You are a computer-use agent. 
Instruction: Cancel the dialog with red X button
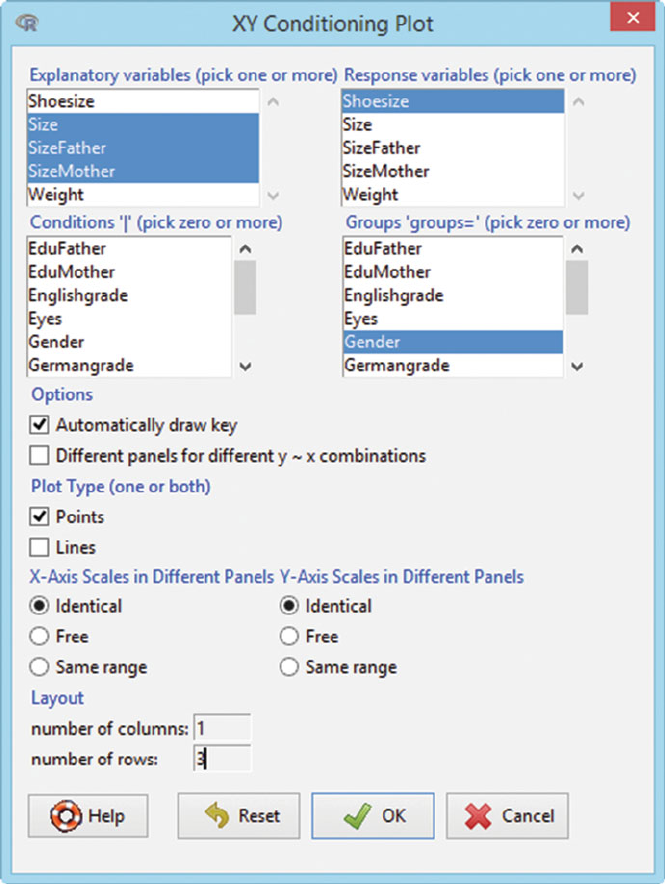click(x=507, y=815)
